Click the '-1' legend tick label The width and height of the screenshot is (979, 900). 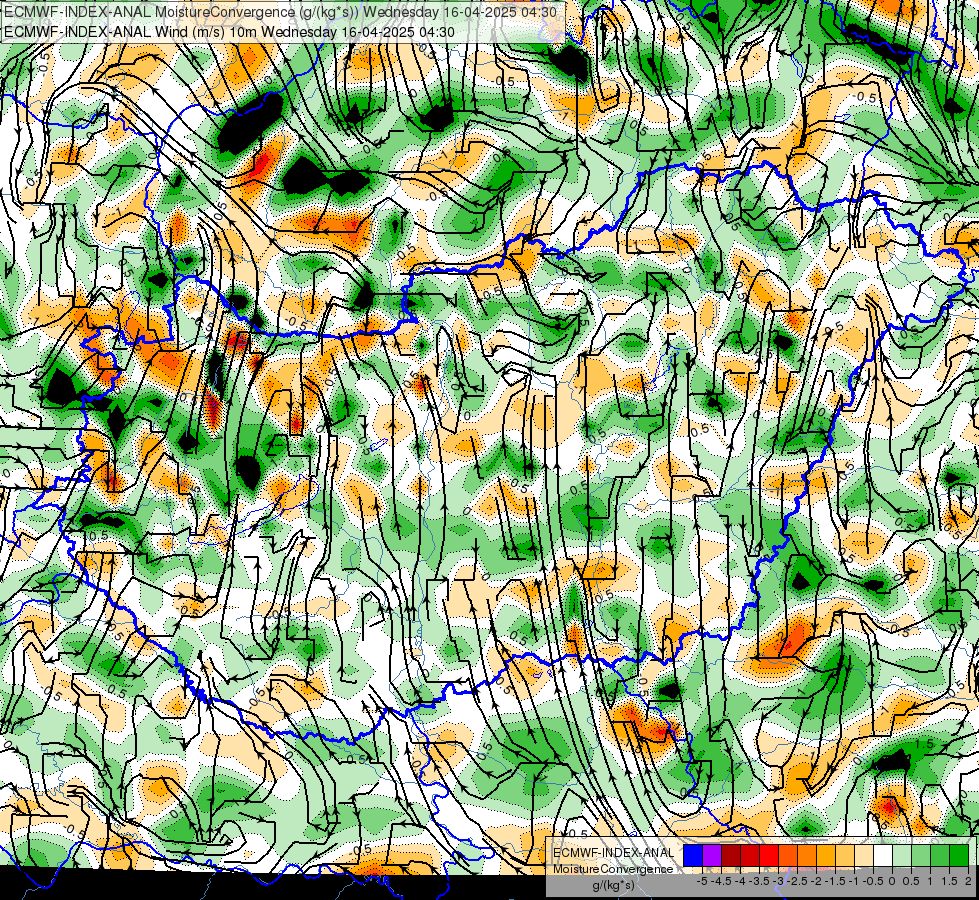854,881
